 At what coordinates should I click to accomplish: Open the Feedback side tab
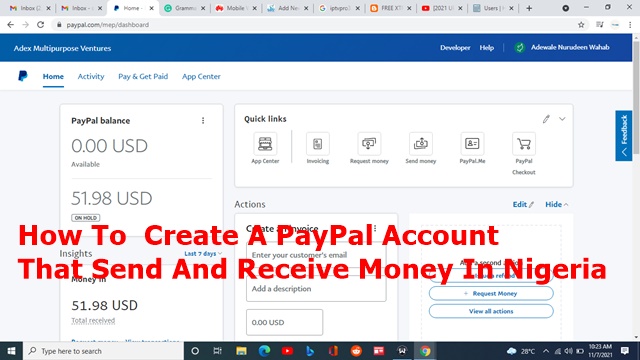click(x=624, y=136)
